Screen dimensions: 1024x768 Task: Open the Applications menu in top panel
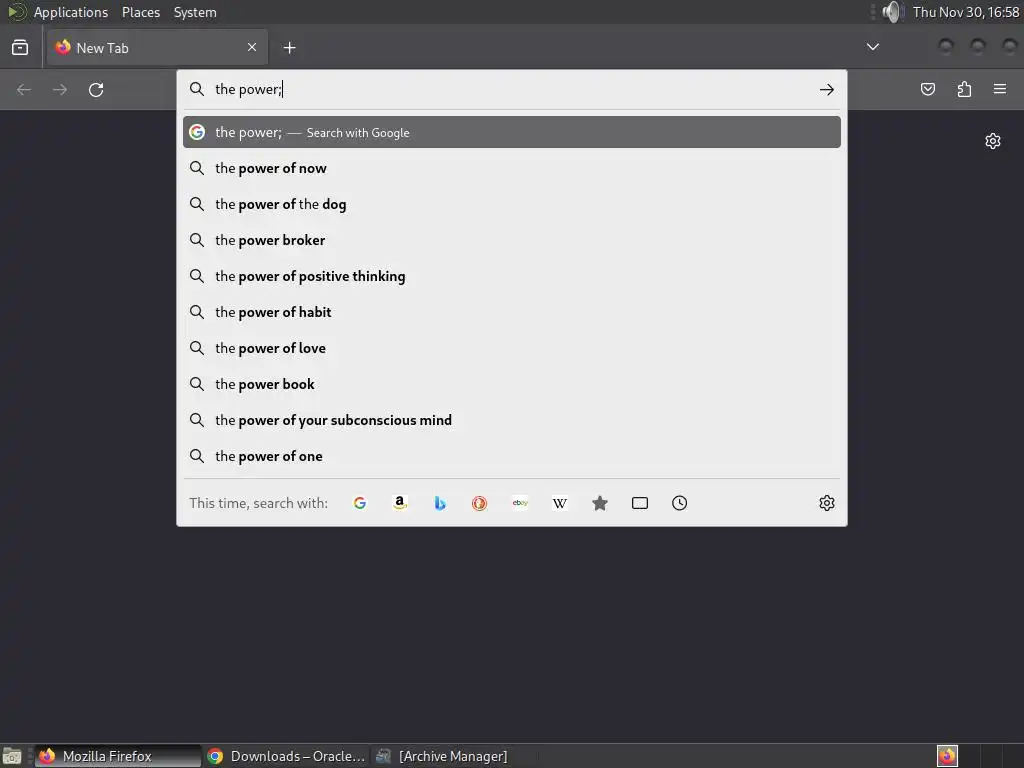[71, 12]
